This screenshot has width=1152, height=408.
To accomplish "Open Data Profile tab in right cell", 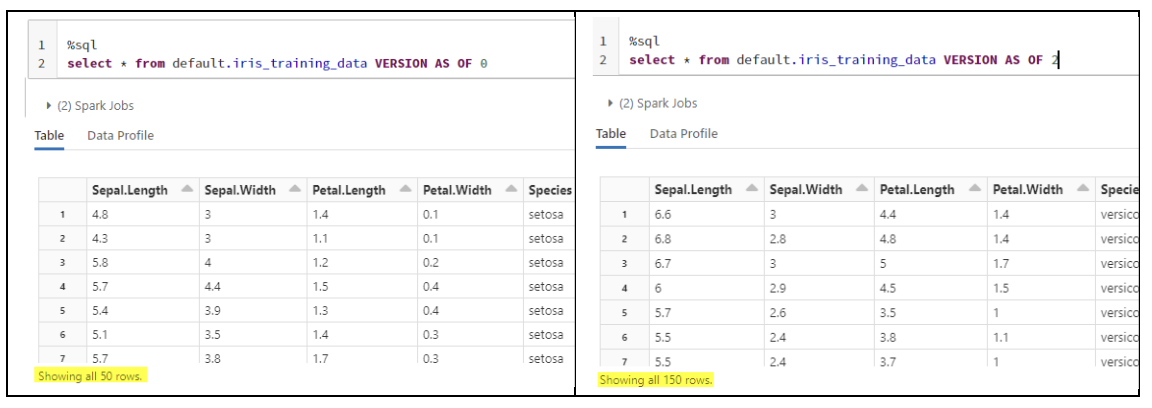I will pyautogui.click(x=683, y=133).
